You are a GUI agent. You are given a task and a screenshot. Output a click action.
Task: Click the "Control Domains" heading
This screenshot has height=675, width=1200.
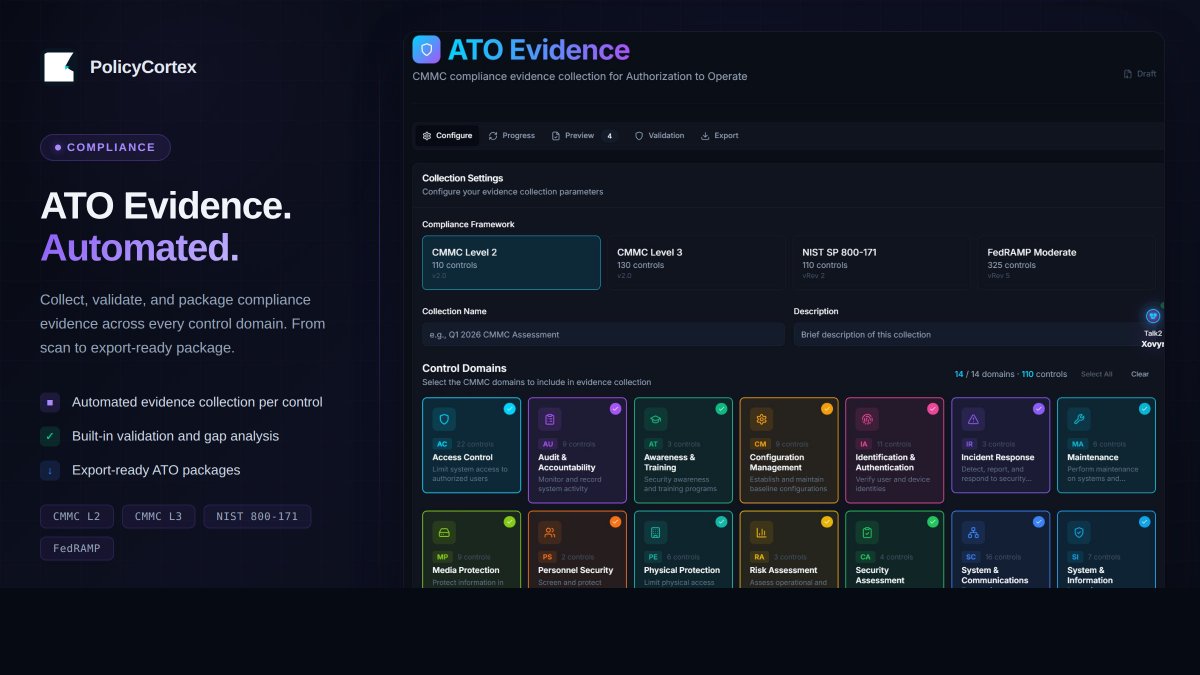[464, 368]
